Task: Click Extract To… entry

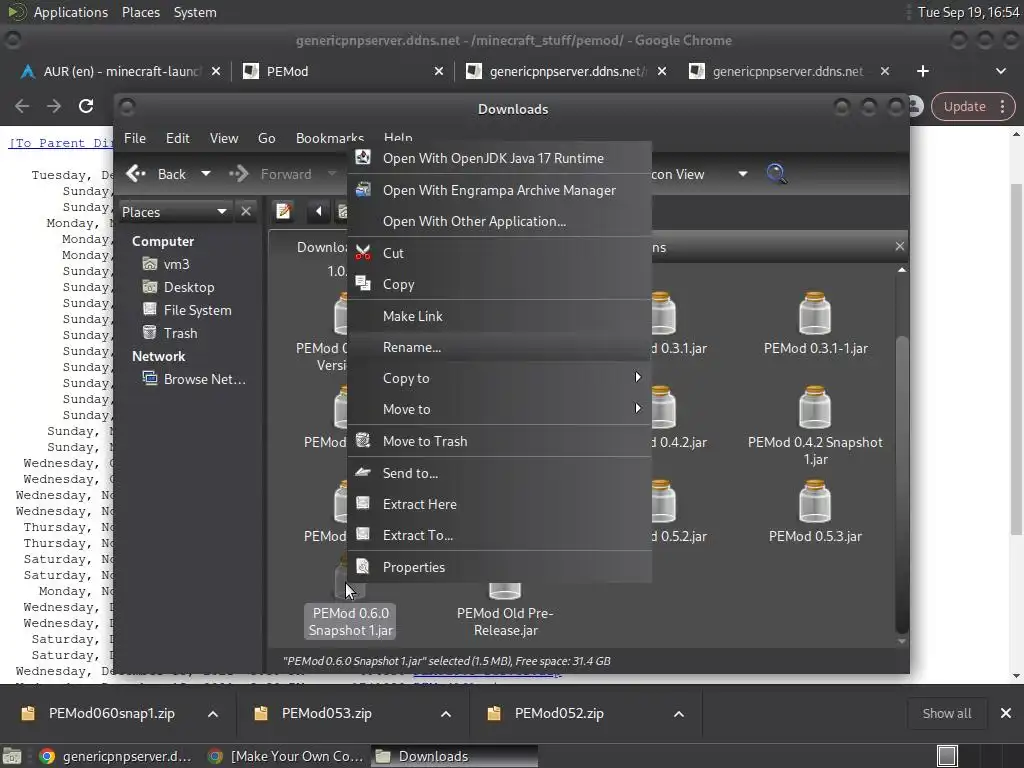Action: 500,535
